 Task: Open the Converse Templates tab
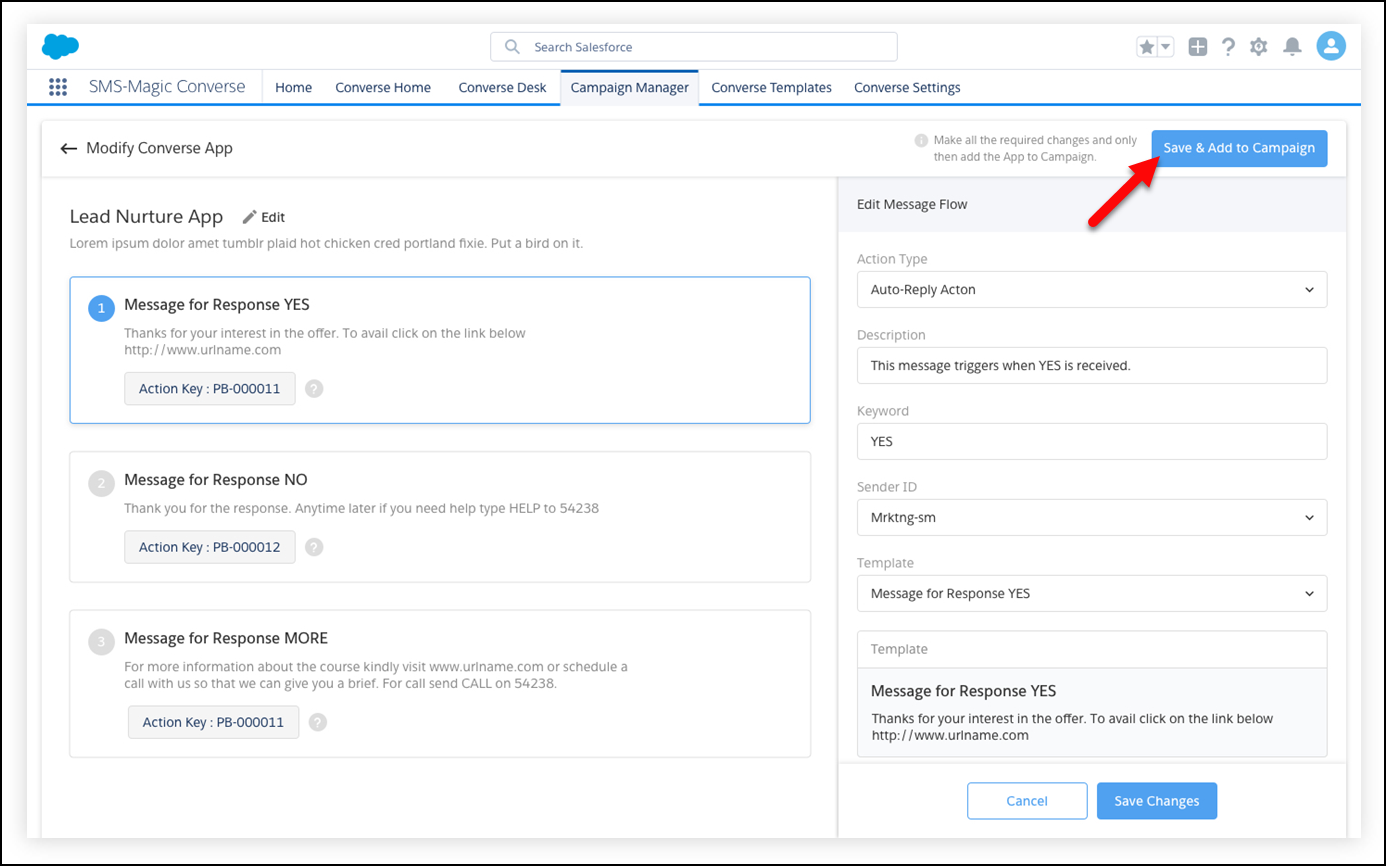point(771,87)
